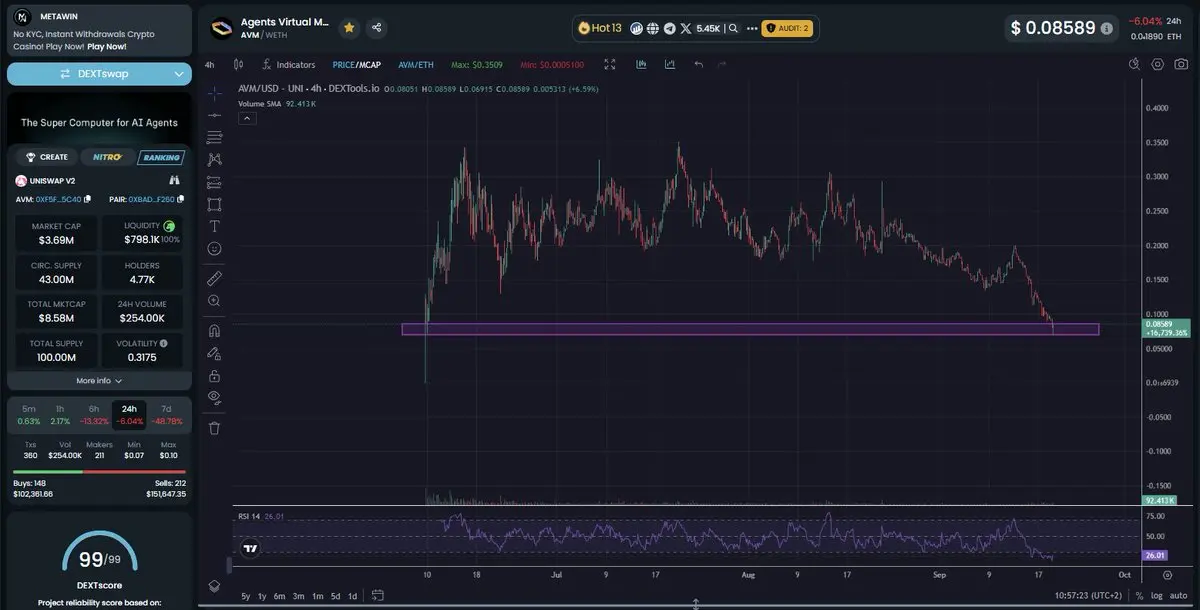
Task: Select the 6h stats tab
Action: (x=94, y=414)
